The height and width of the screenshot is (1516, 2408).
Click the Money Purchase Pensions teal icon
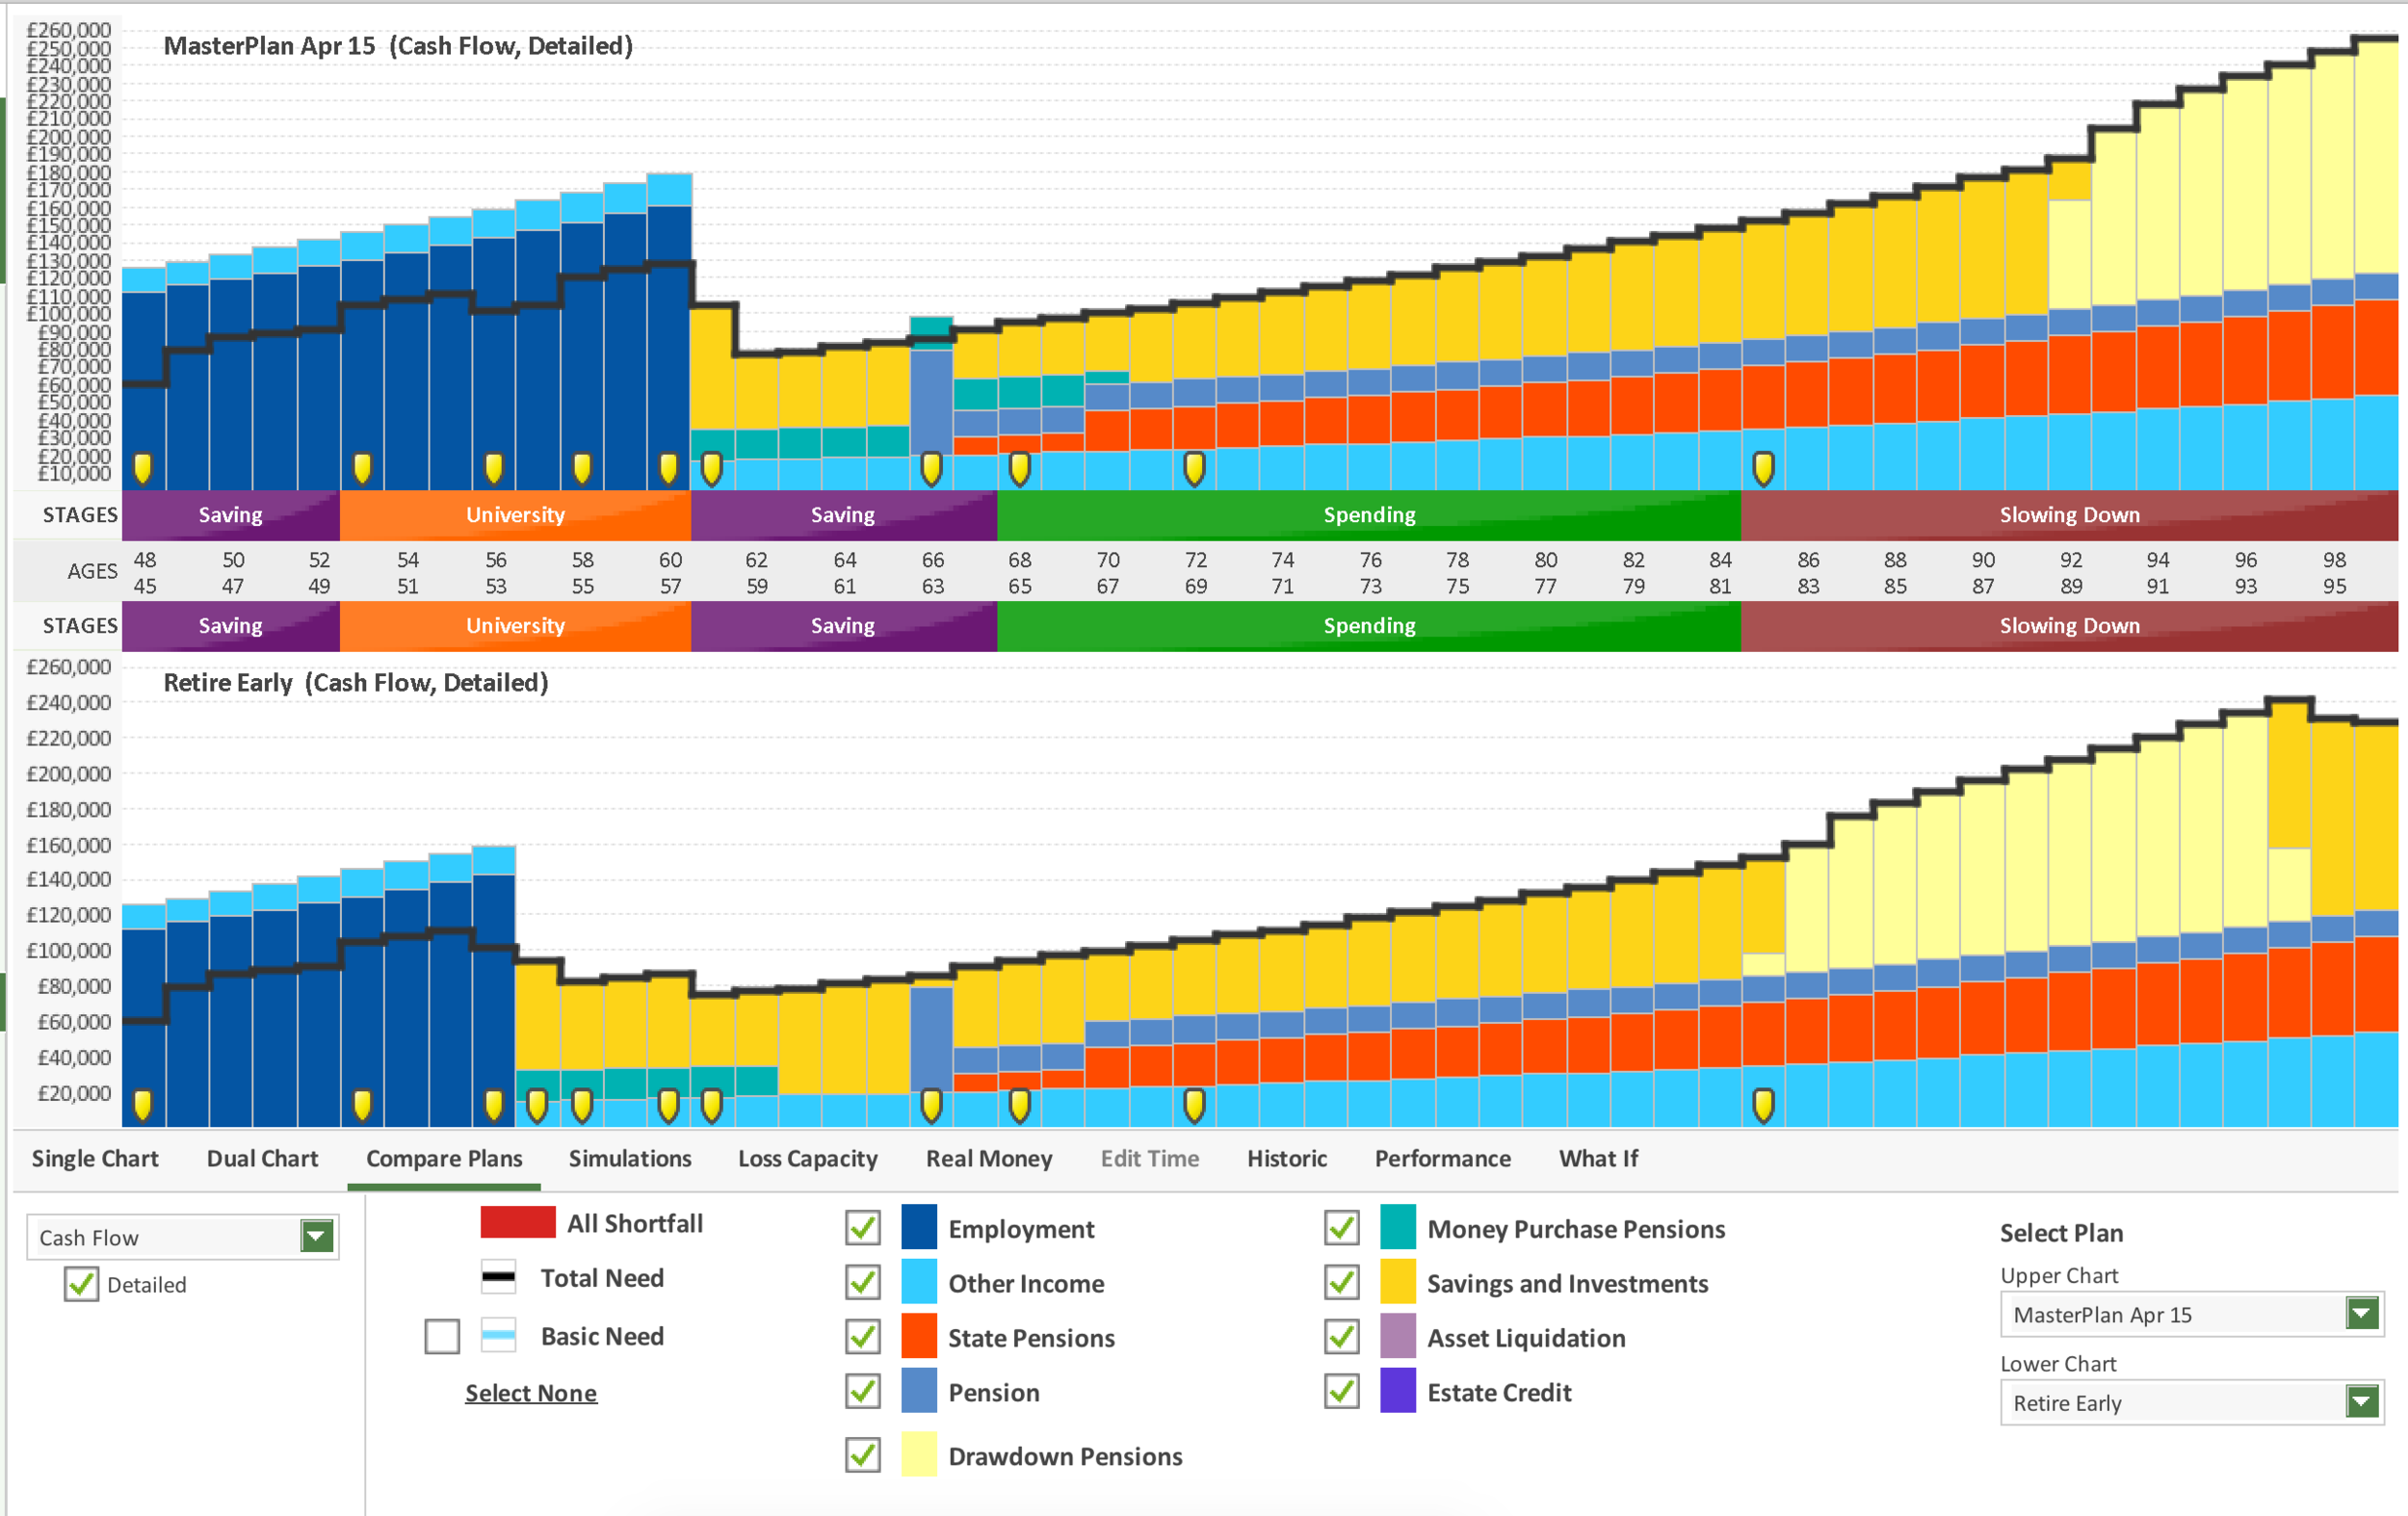1397,1228
